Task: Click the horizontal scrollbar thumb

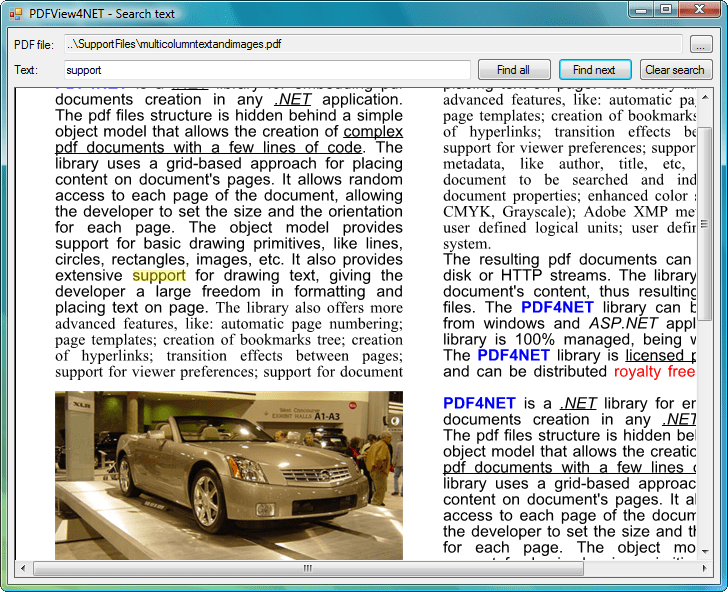Action: 308,568
